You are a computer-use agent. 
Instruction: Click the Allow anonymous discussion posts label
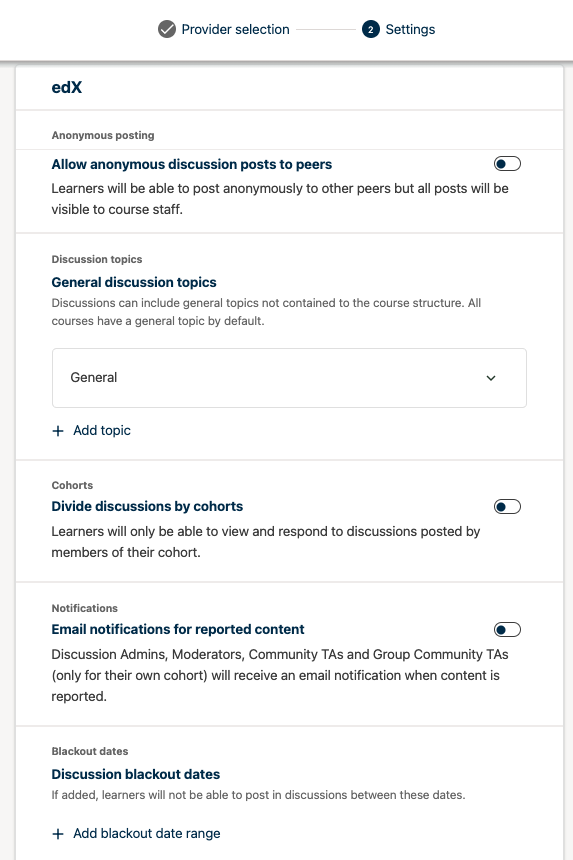(x=191, y=164)
